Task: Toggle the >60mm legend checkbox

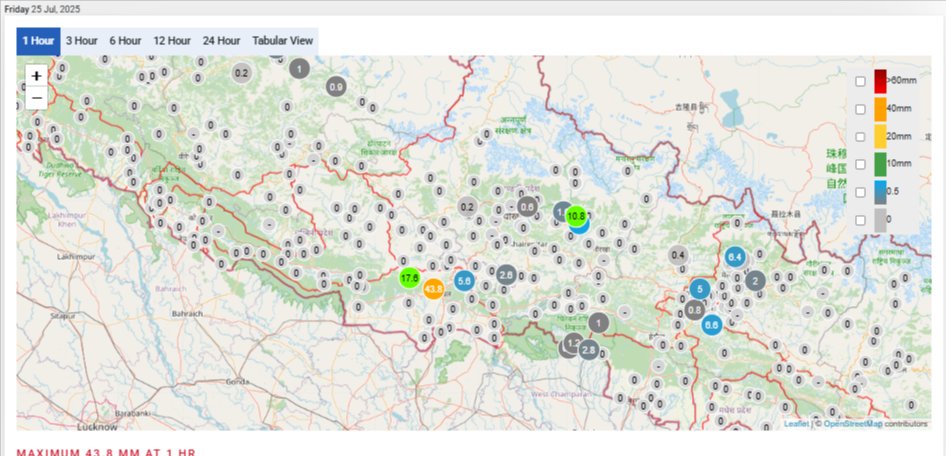Action: pyautogui.click(x=860, y=81)
